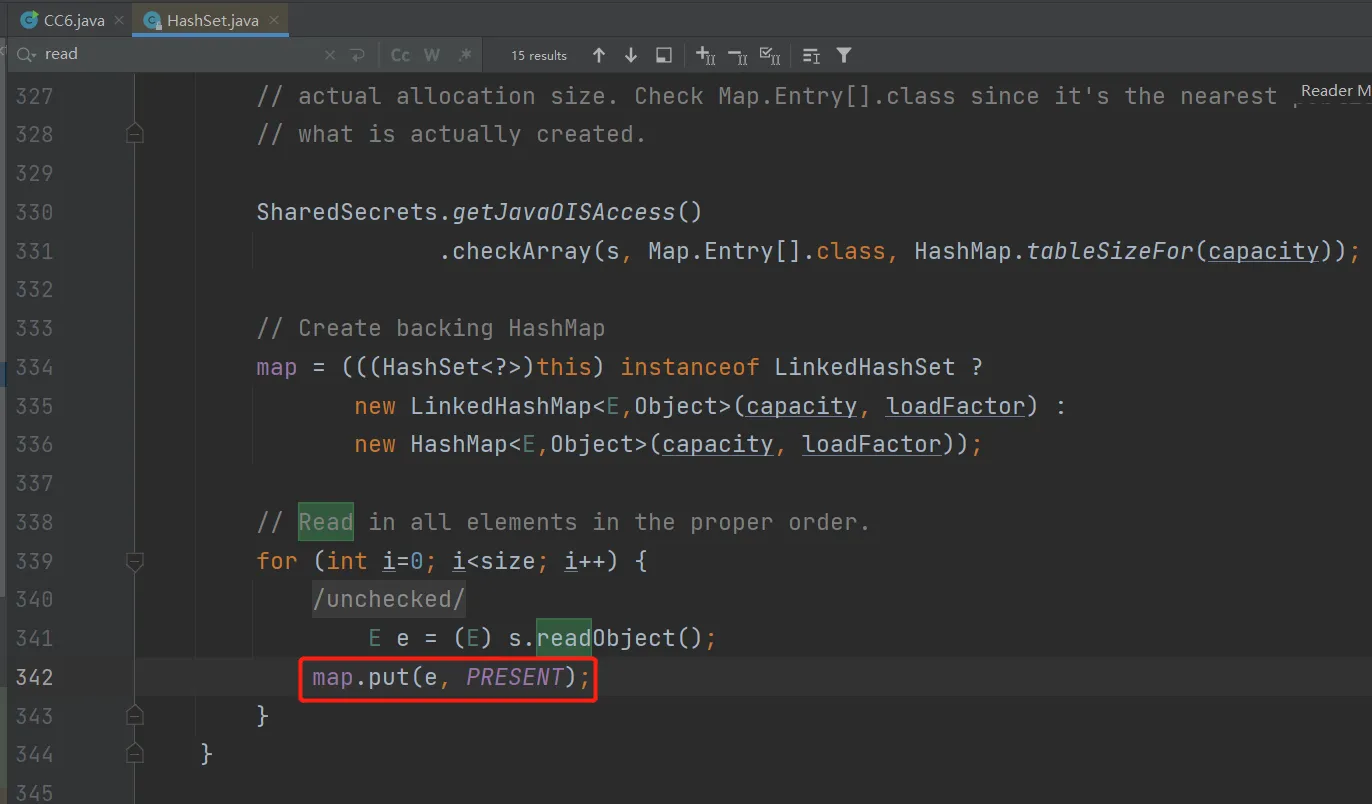Collapse the for loop at line 339

click(x=135, y=561)
